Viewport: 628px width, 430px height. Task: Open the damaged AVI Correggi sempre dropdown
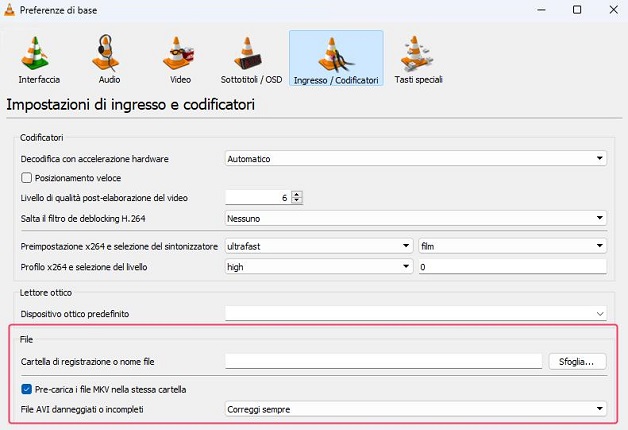pos(416,409)
